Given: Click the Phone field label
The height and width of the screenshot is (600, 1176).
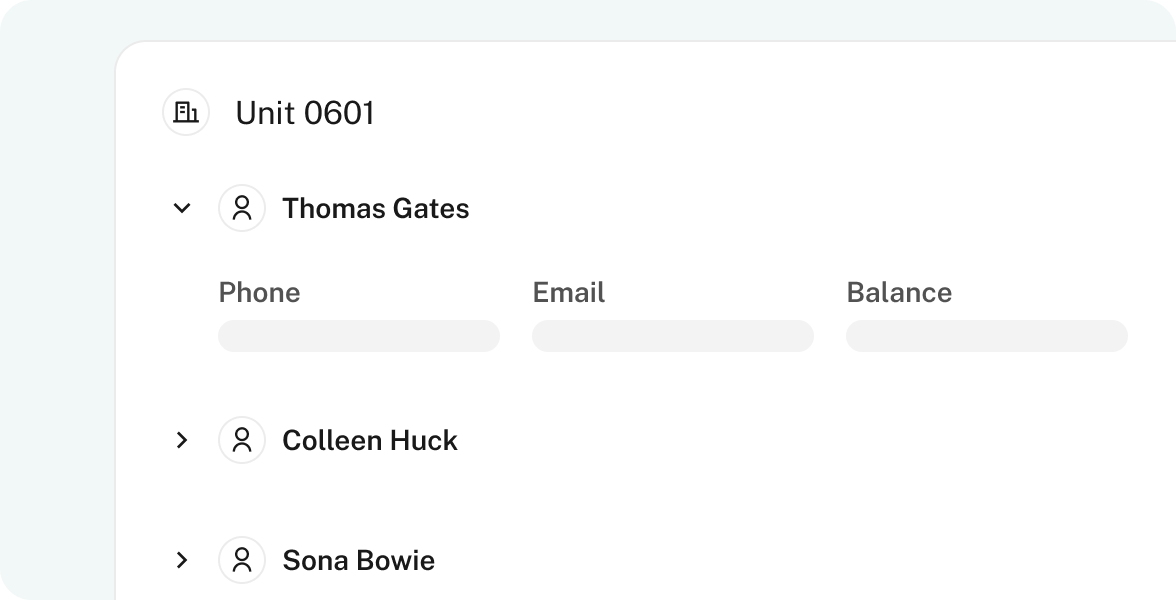Looking at the screenshot, I should 259,292.
